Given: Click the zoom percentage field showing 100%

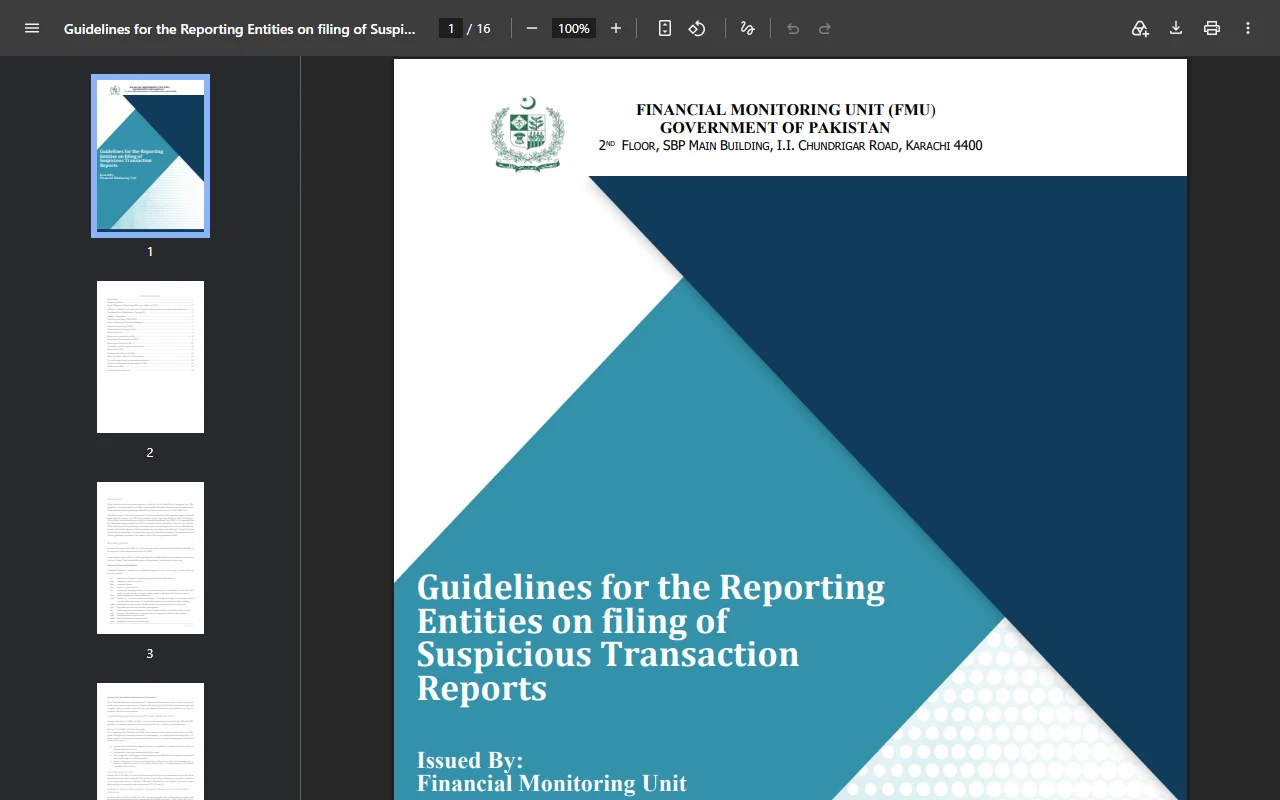Looking at the screenshot, I should (x=574, y=28).
